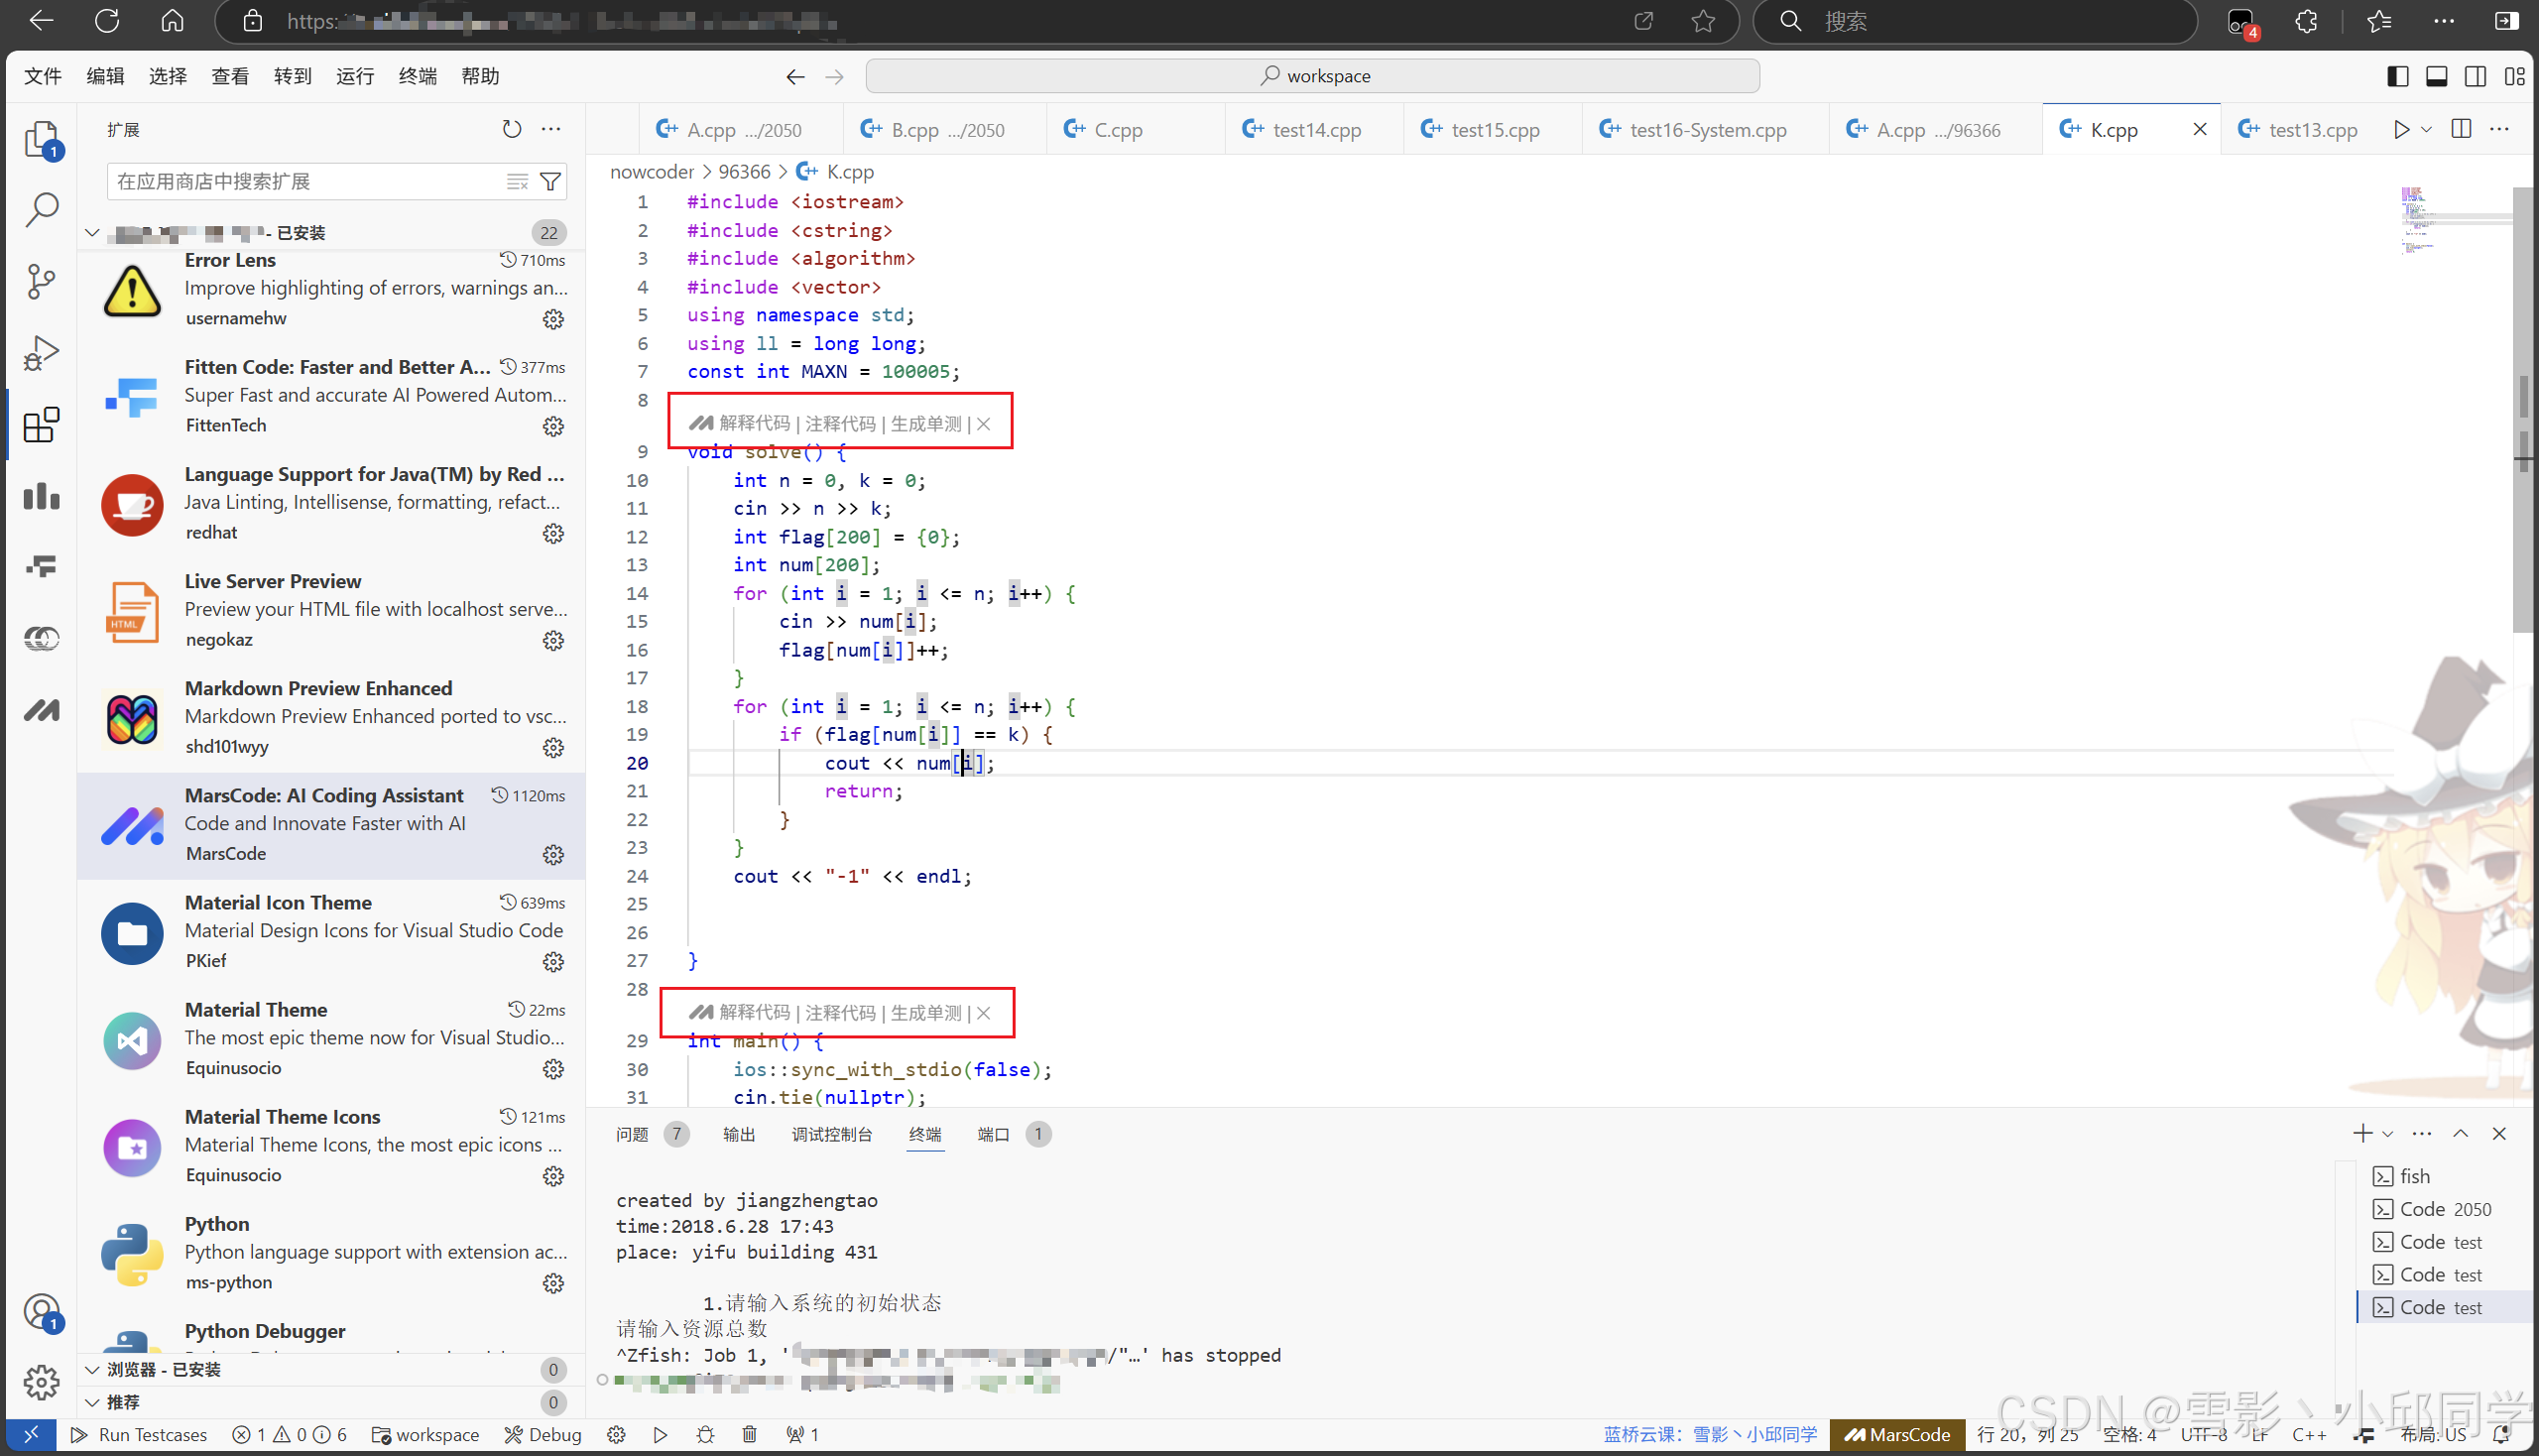This screenshot has width=2539, height=1456.
Task: Open MarsCode icon in activity bar
Action: point(41,710)
